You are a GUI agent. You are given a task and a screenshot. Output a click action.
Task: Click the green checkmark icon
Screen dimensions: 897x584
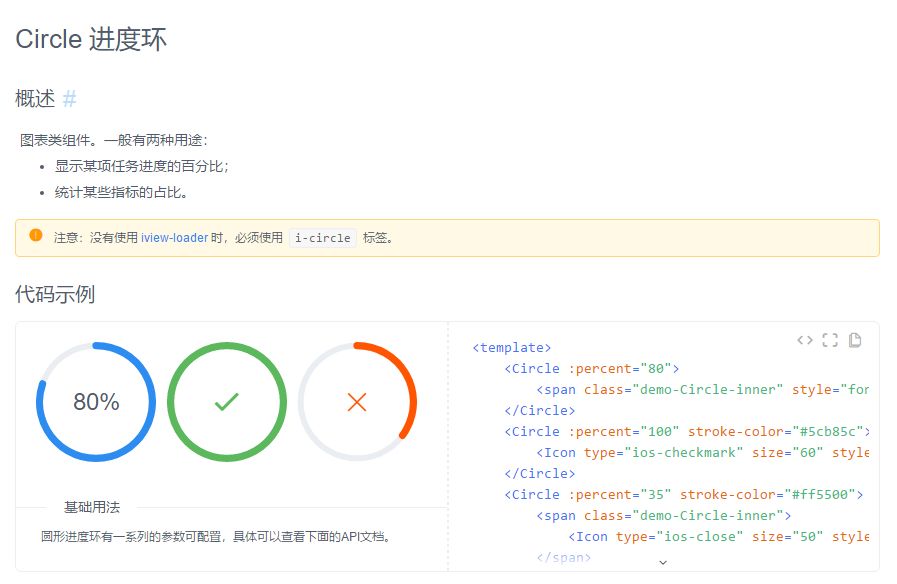pos(227,402)
